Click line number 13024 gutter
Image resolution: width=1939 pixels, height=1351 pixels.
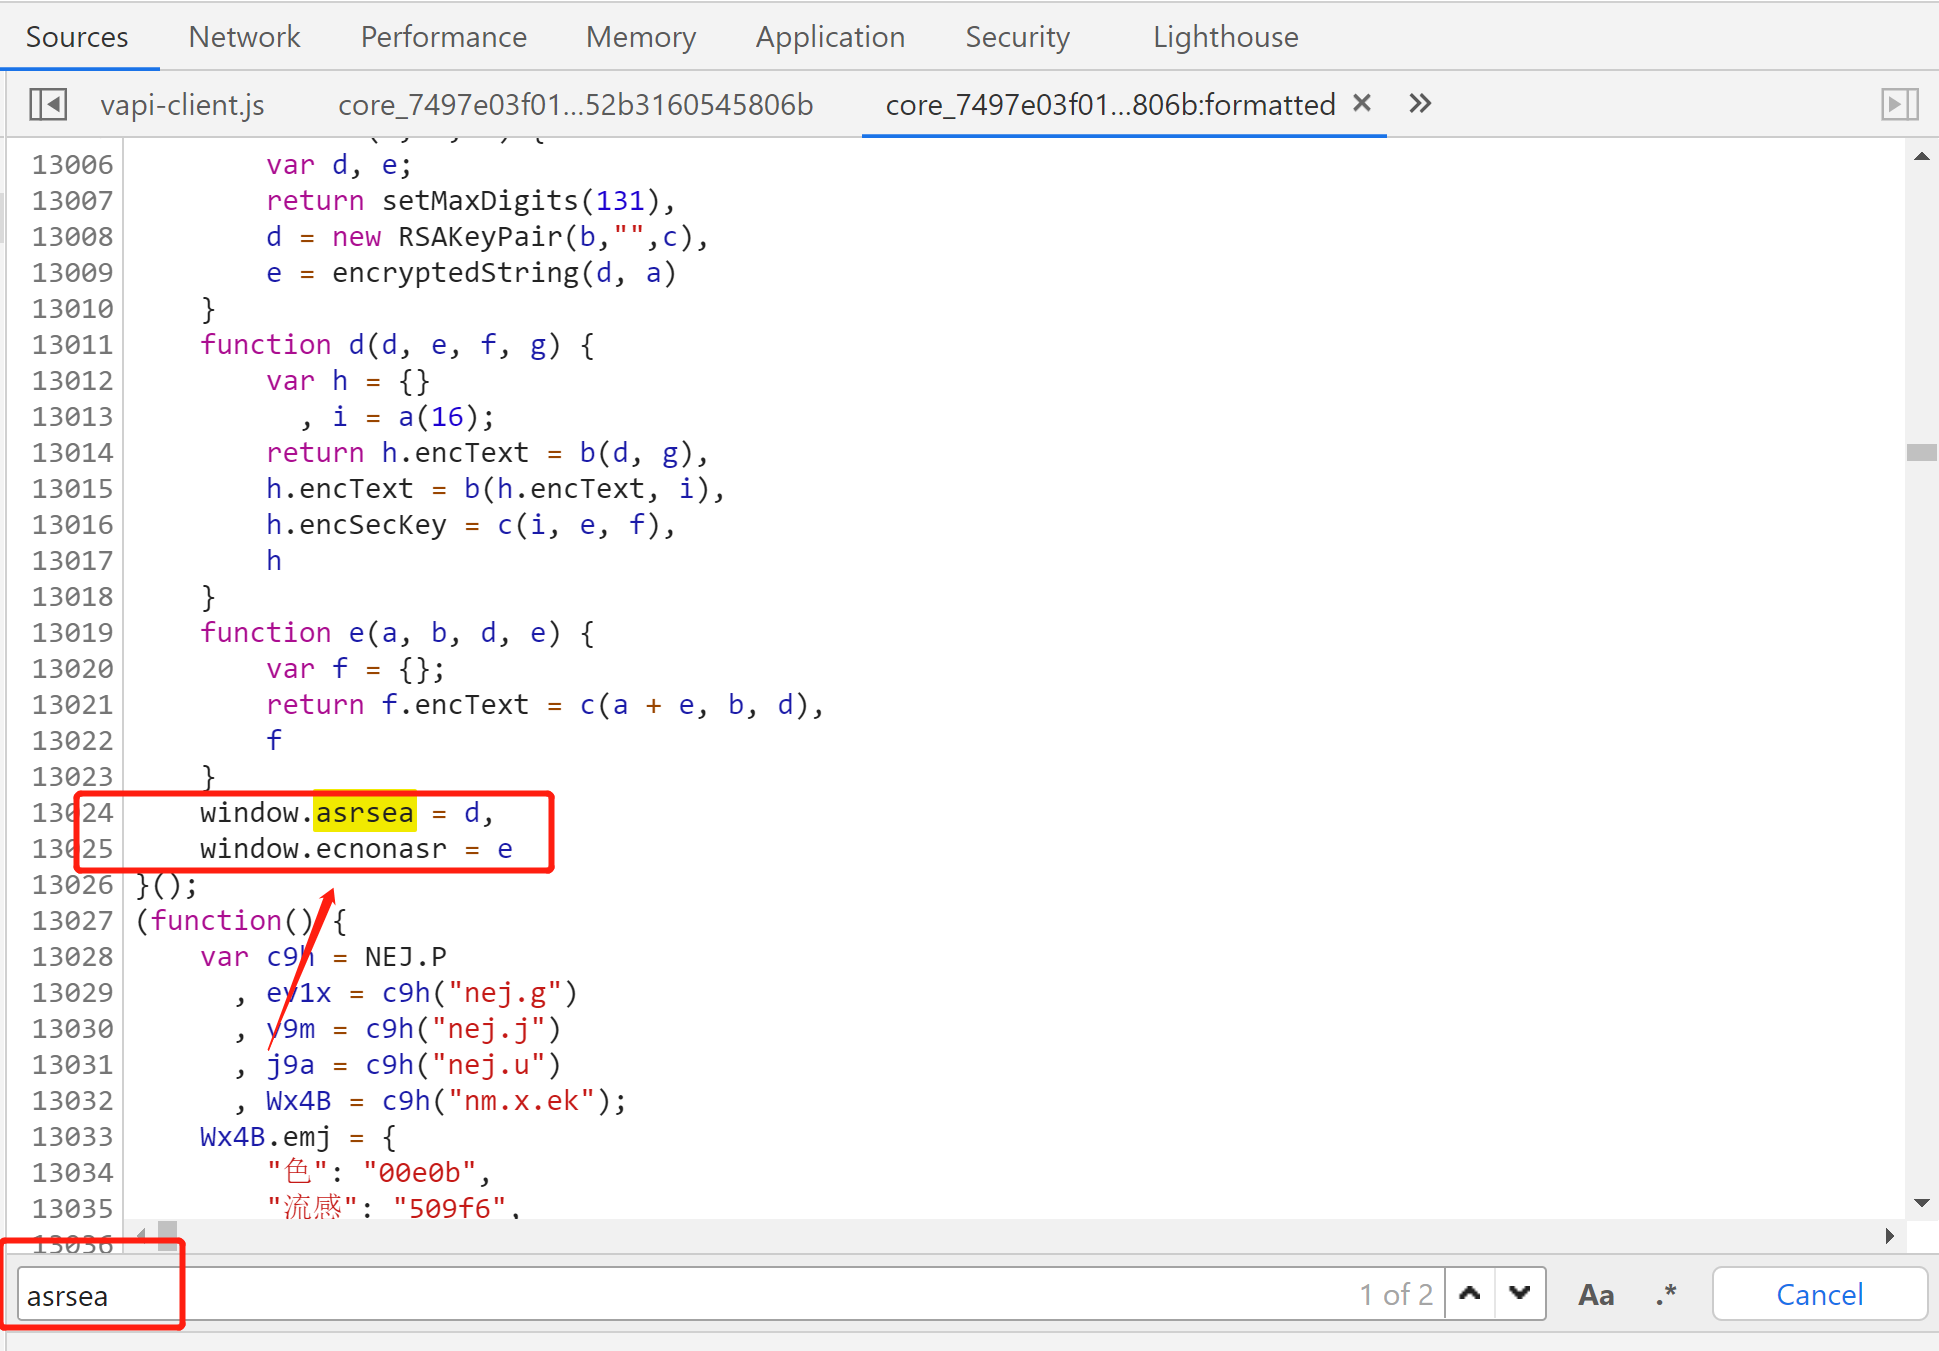tap(72, 812)
